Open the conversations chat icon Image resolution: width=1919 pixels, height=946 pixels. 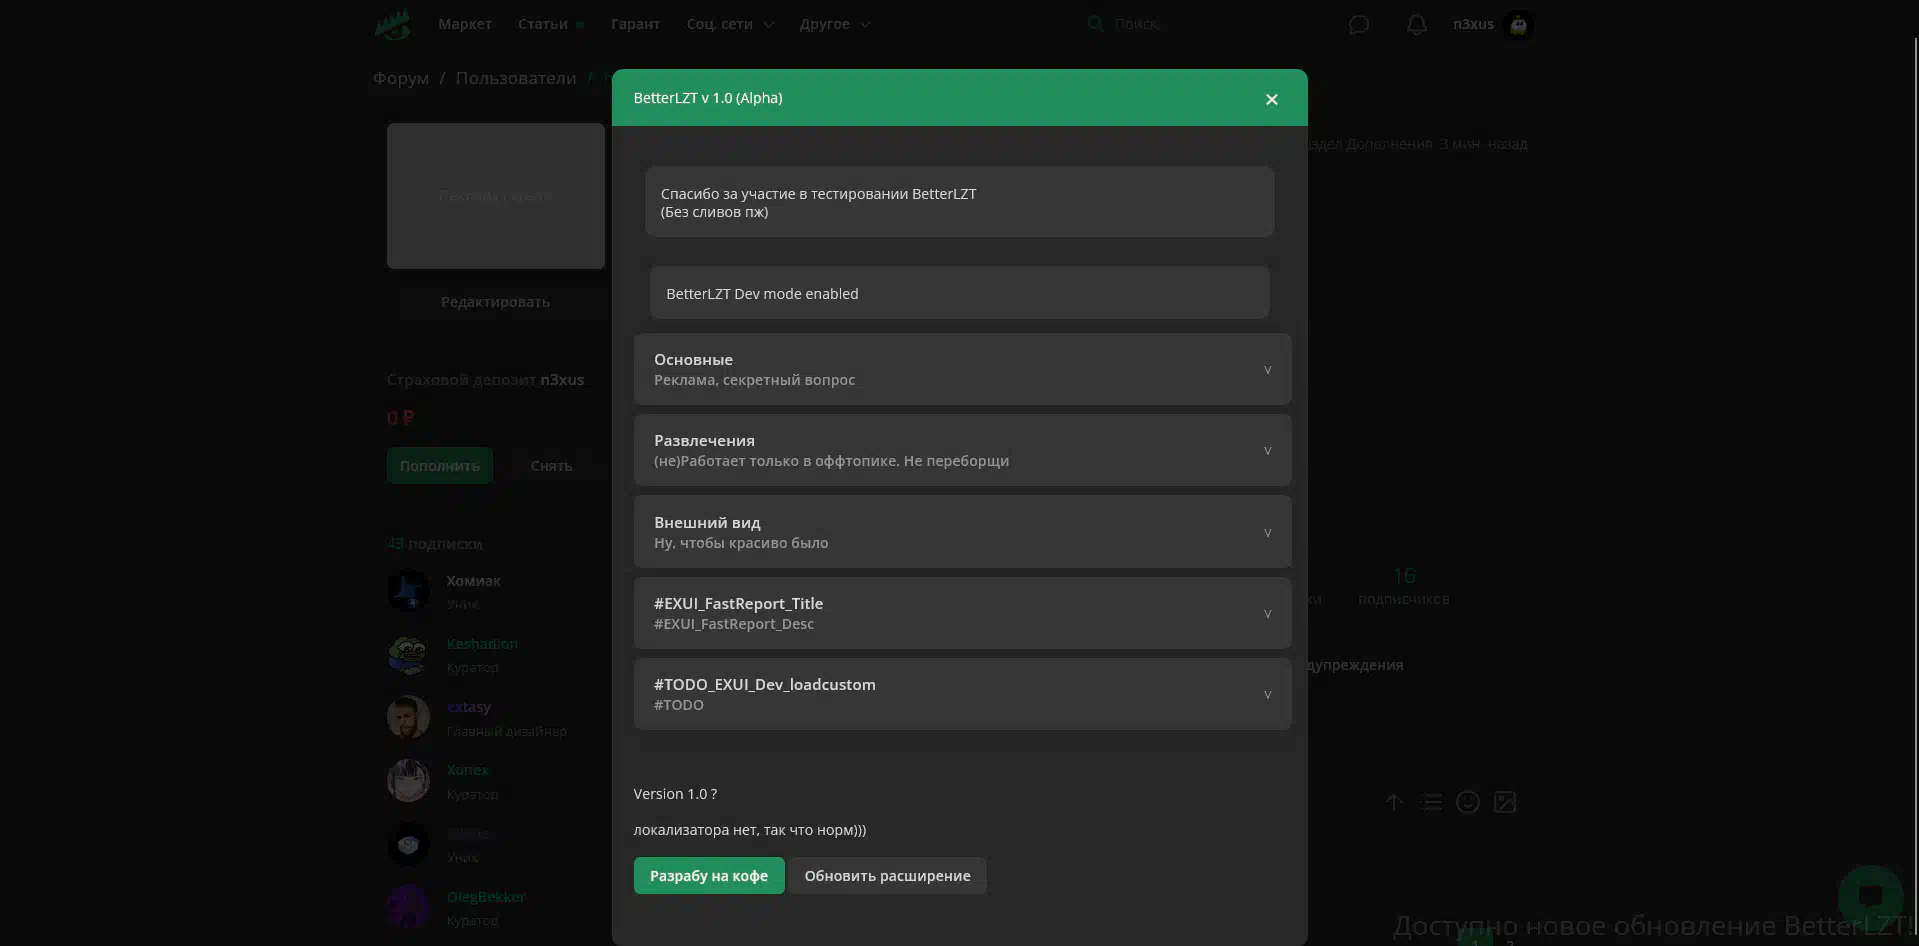(1358, 24)
